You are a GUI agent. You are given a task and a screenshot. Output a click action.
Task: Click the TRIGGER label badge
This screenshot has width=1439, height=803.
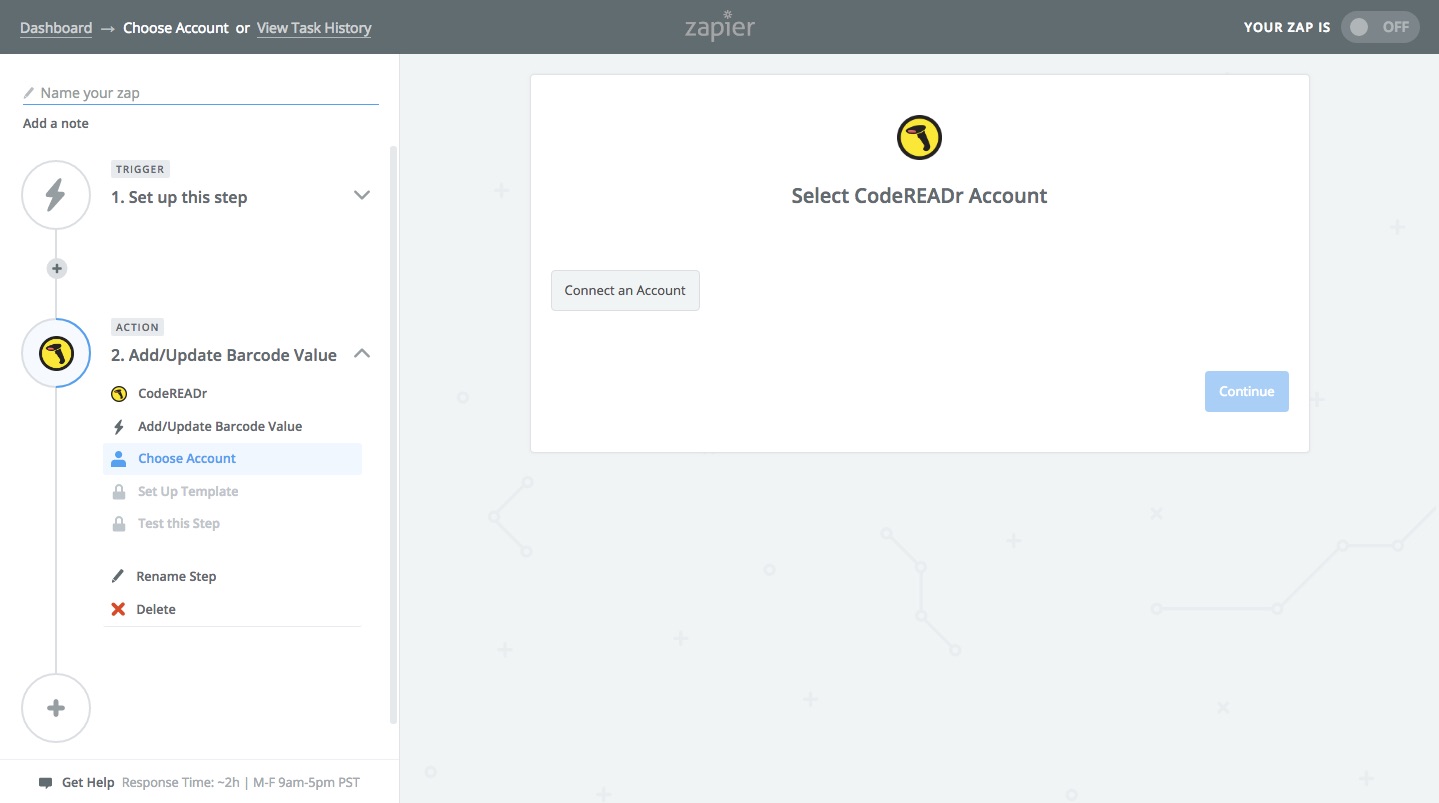[140, 169]
